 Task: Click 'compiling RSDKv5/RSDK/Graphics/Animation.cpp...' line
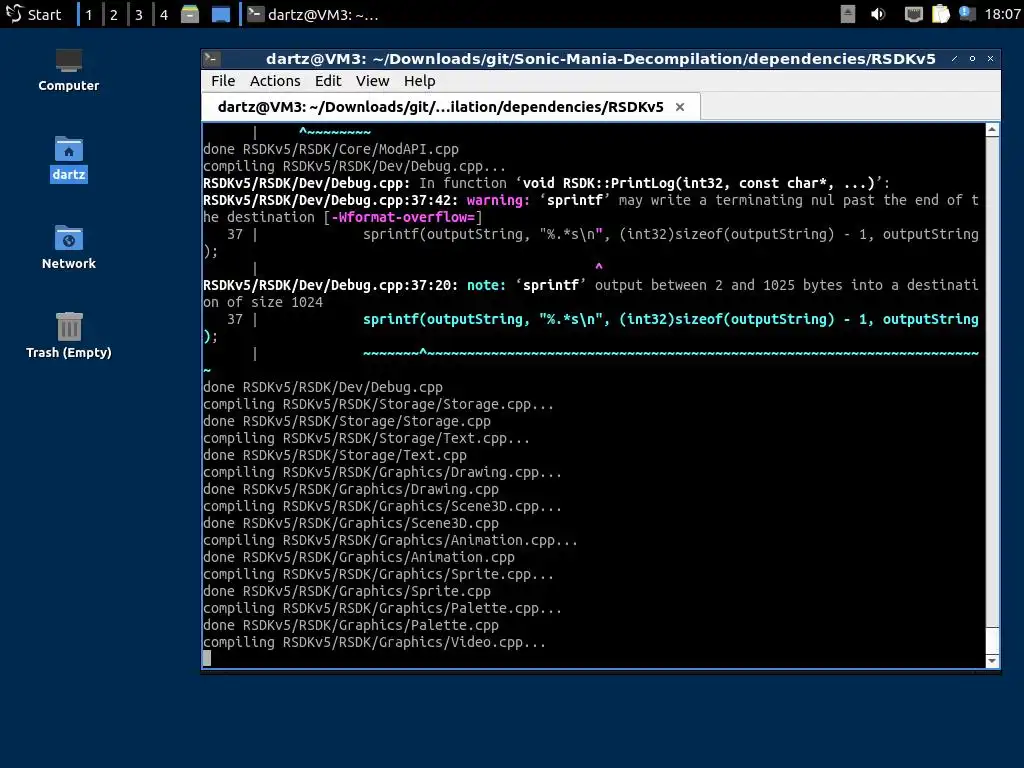tap(391, 540)
